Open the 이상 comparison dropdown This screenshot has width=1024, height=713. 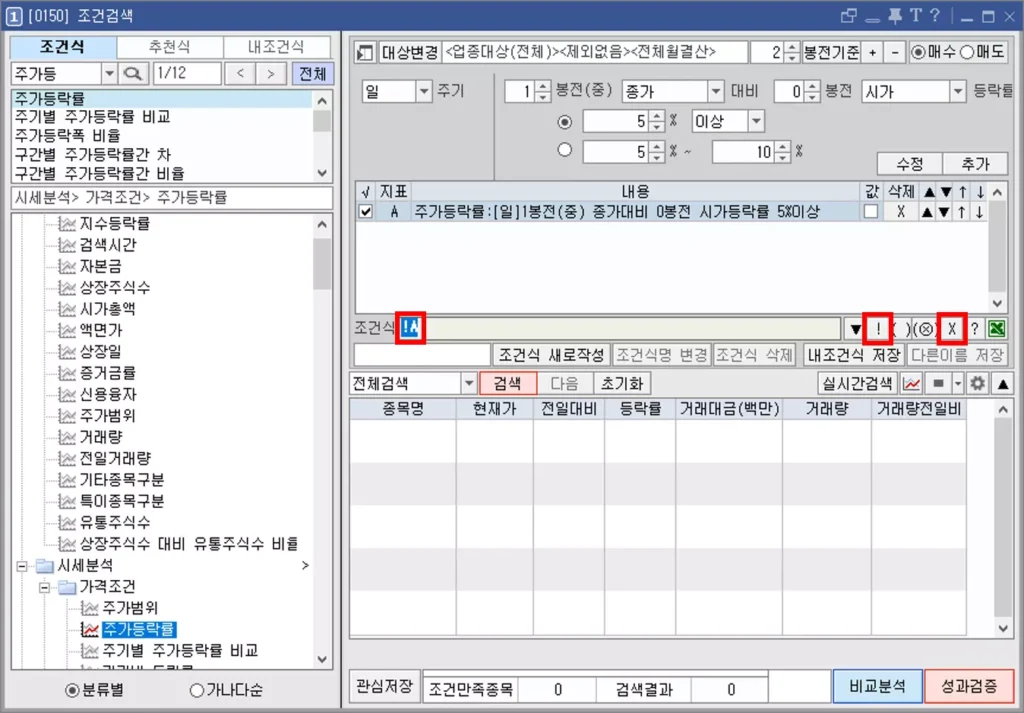click(756, 121)
